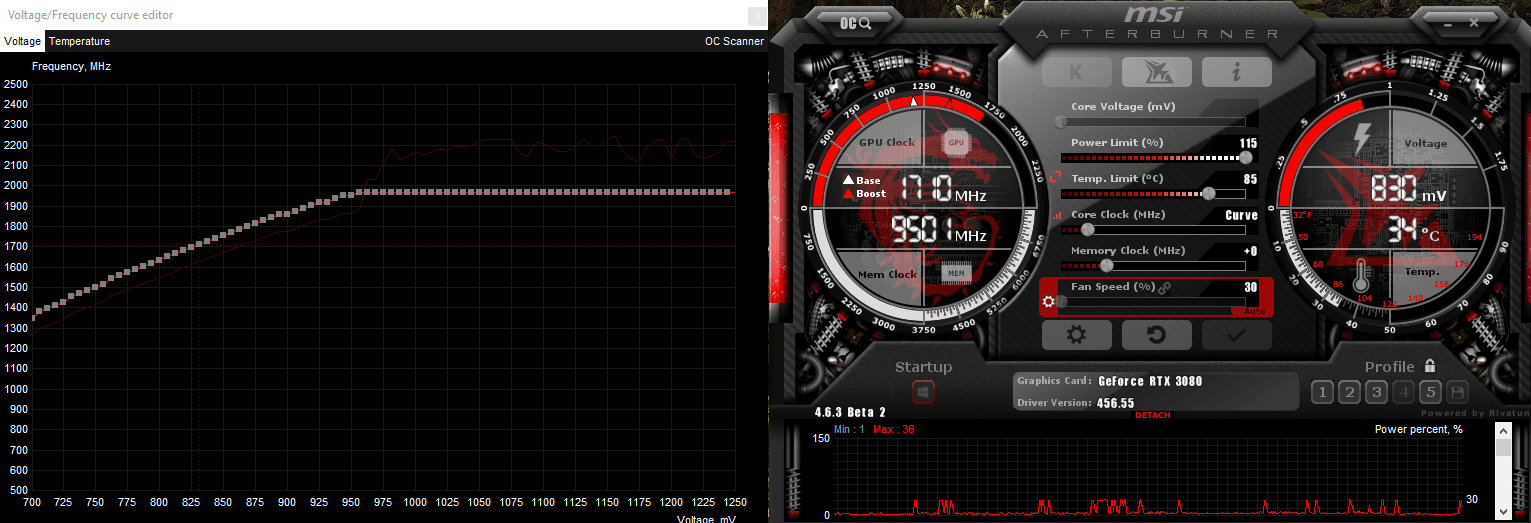Load profile slot 2
This screenshot has height=523, width=1531.
[x=1350, y=392]
